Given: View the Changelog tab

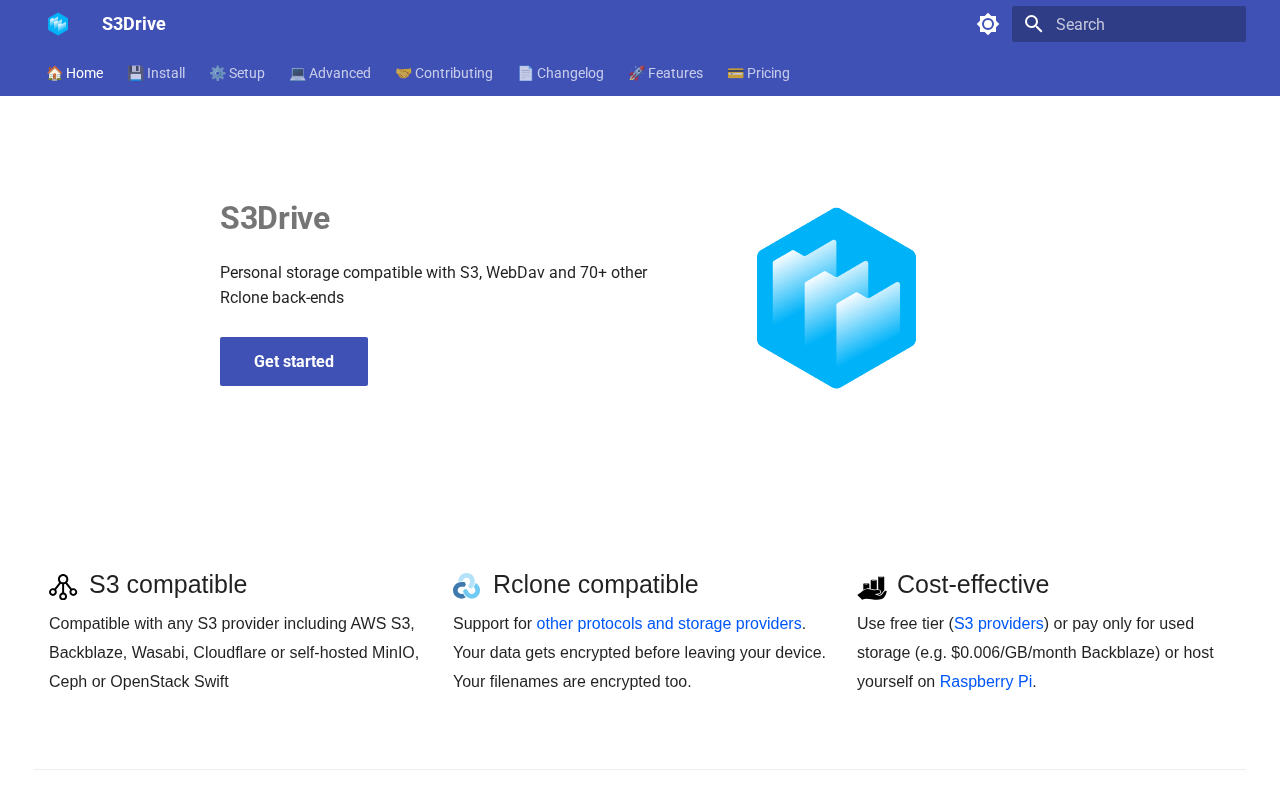Looking at the screenshot, I should click(561, 73).
